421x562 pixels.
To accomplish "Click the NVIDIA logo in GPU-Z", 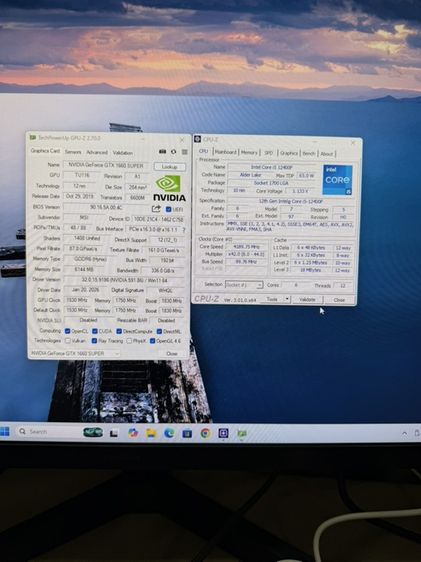I will click(169, 189).
